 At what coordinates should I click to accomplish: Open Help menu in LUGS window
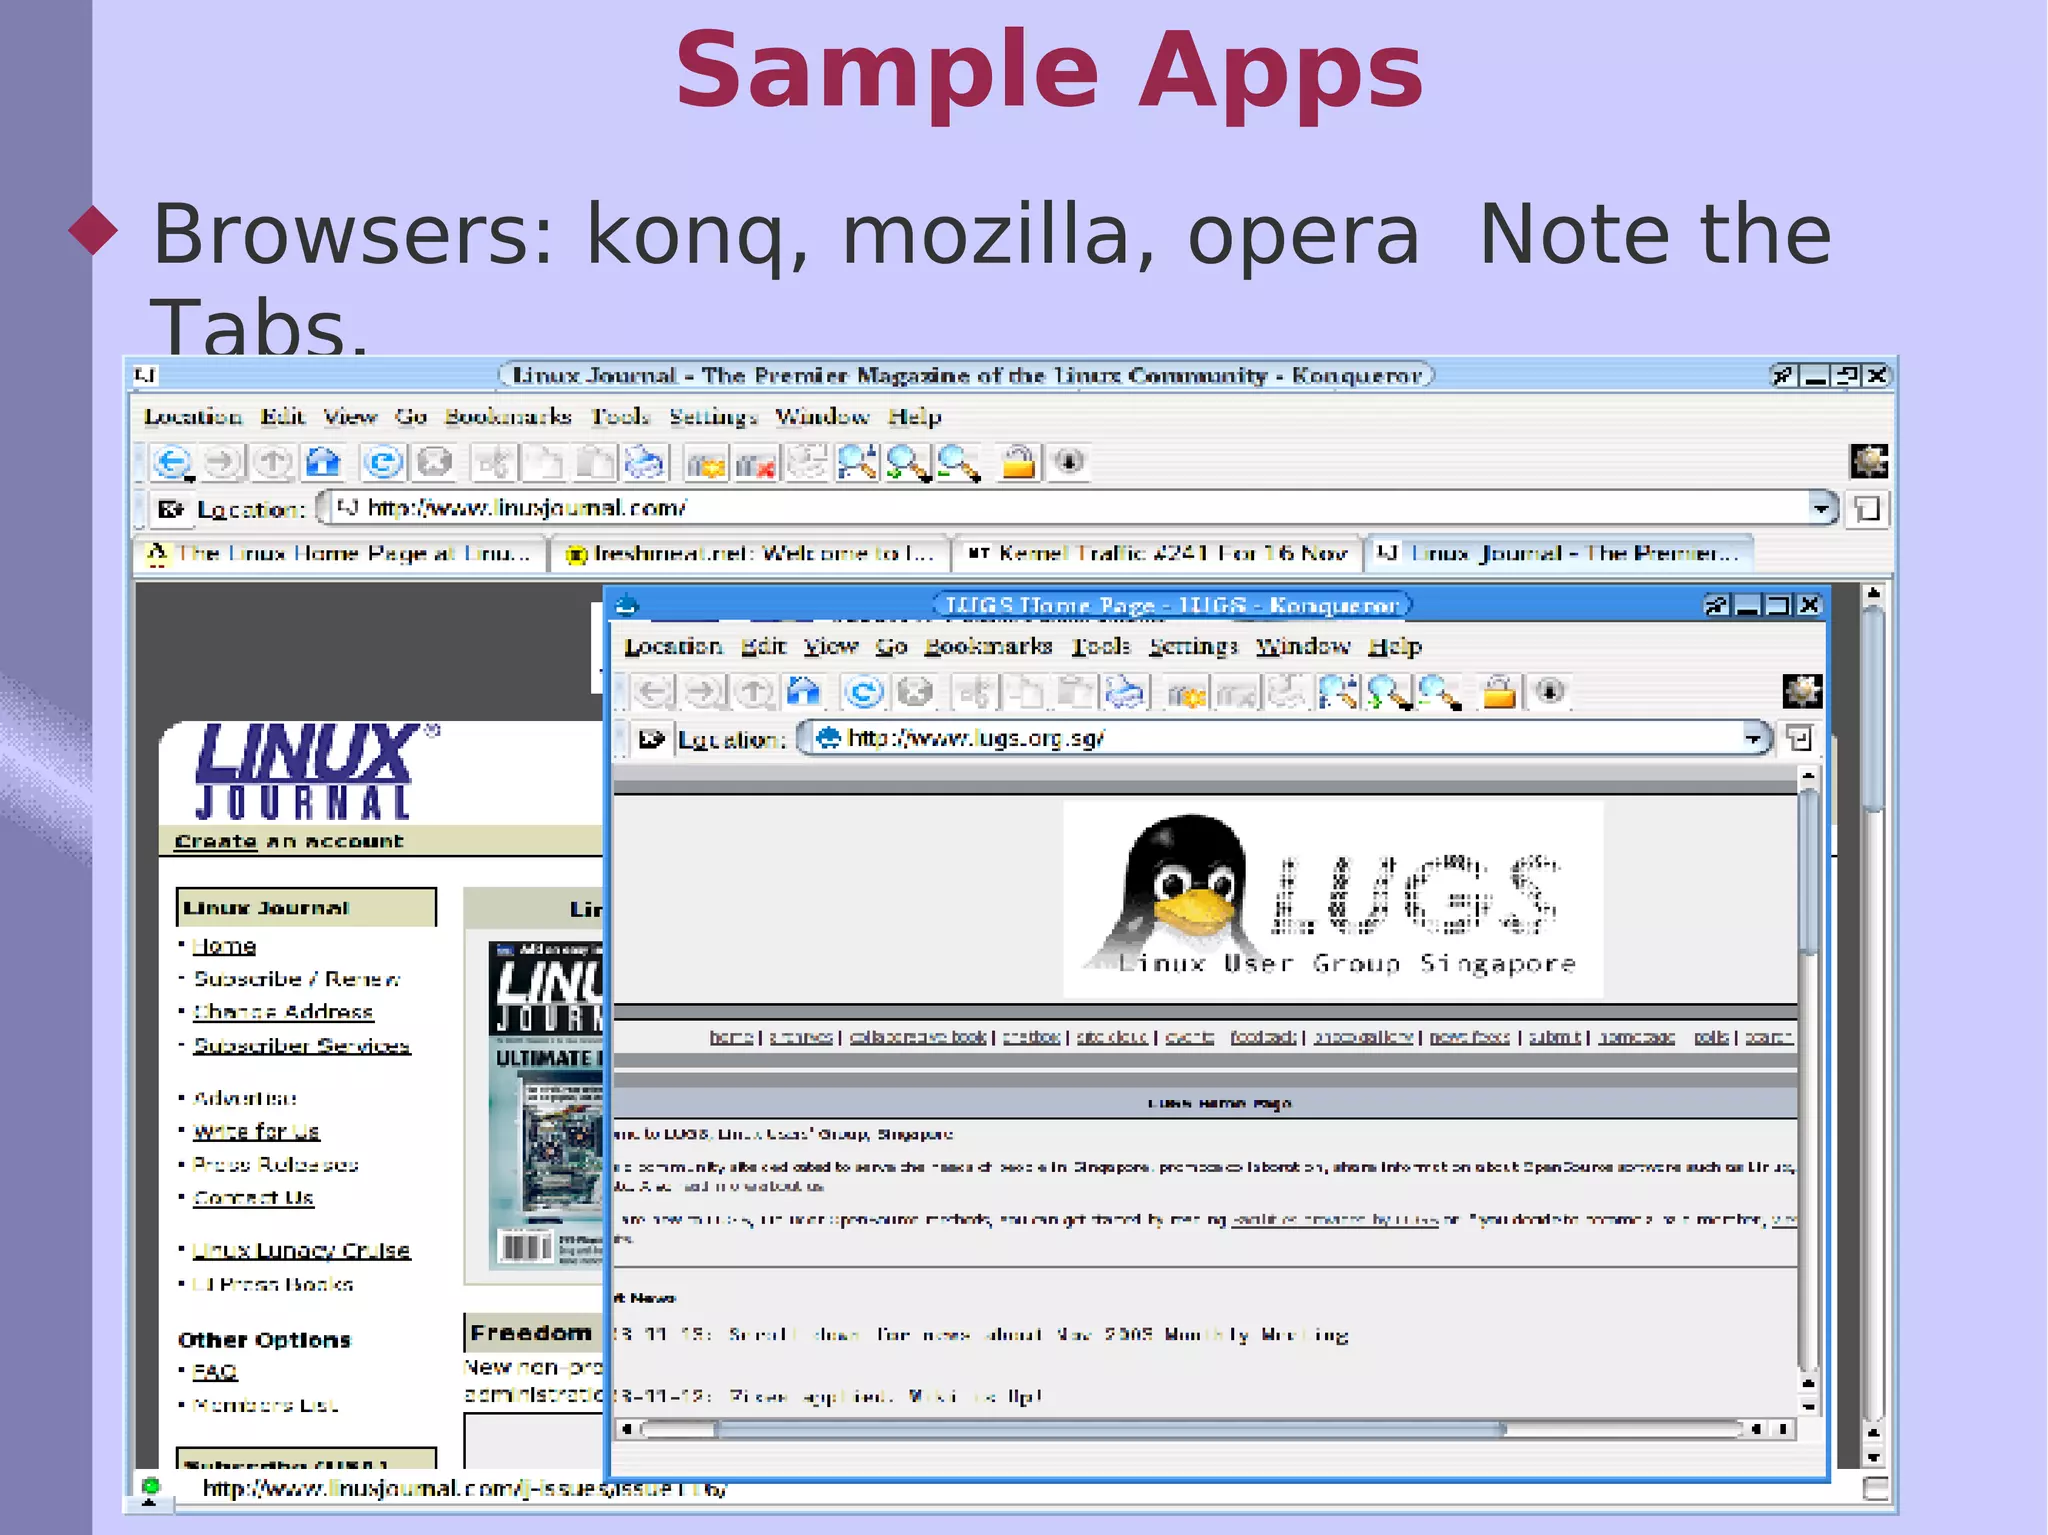click(1395, 647)
